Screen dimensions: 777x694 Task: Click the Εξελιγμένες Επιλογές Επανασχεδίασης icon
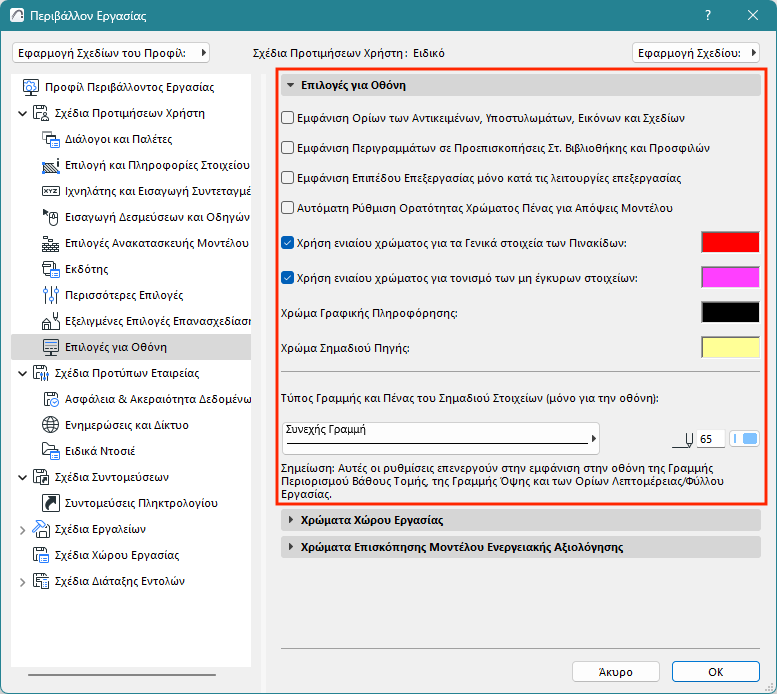51,321
